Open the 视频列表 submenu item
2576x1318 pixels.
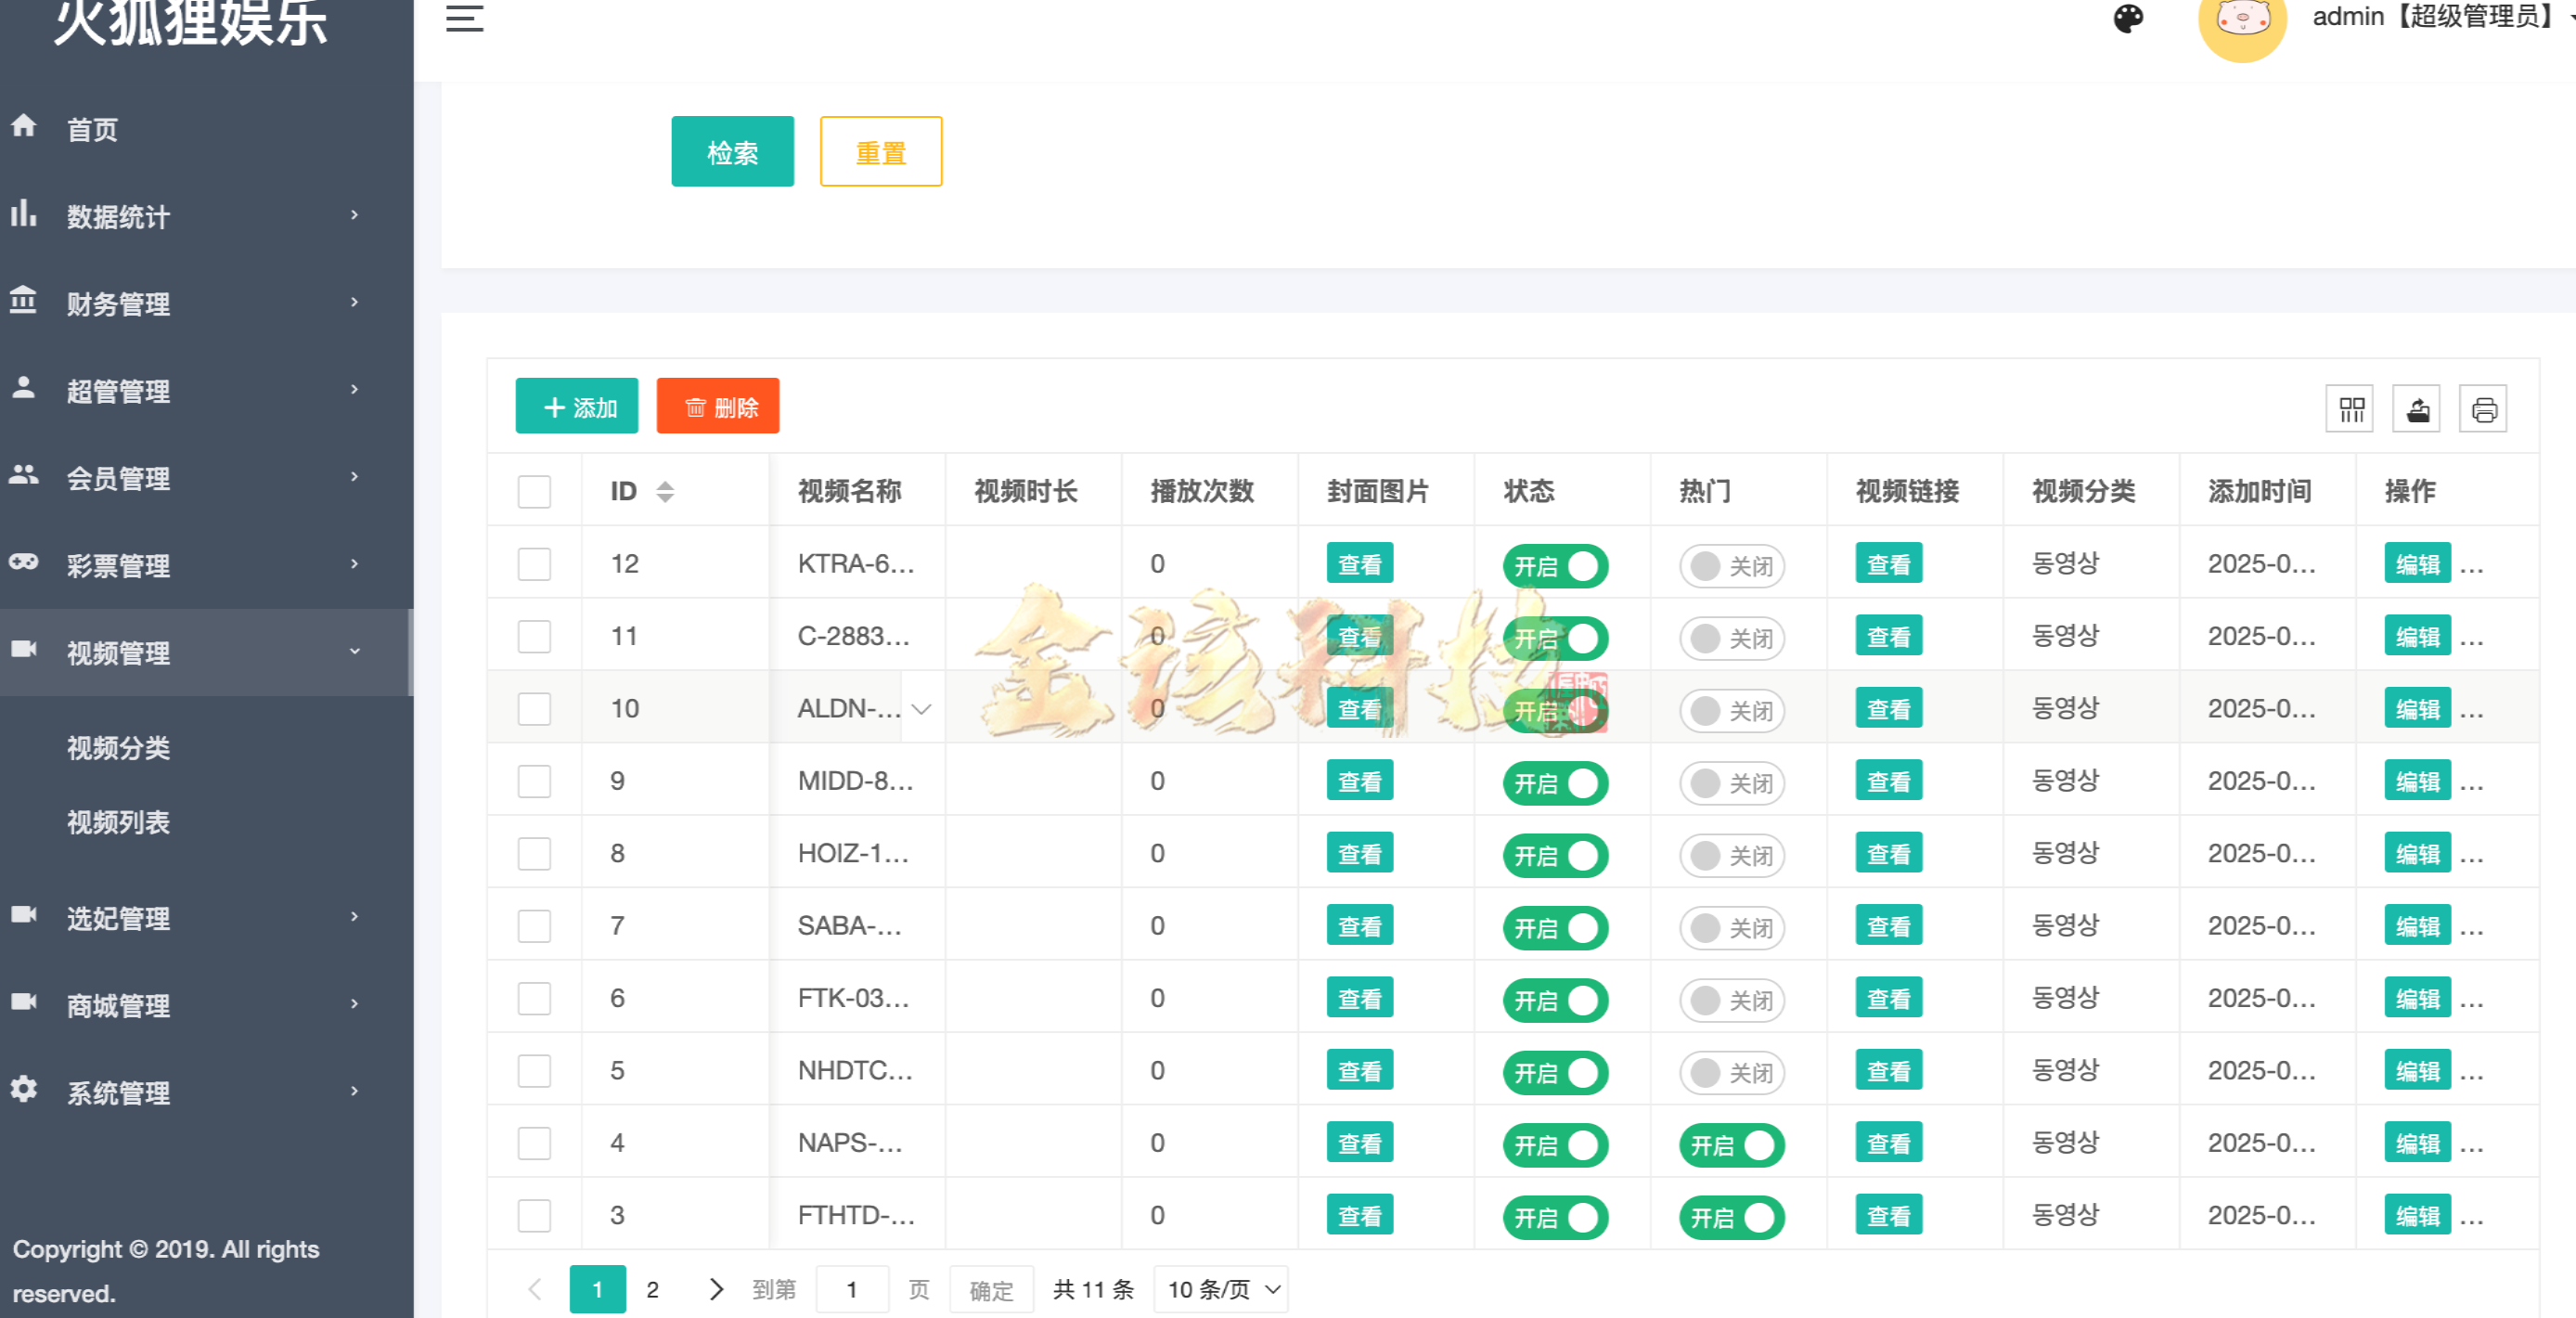click(117, 822)
